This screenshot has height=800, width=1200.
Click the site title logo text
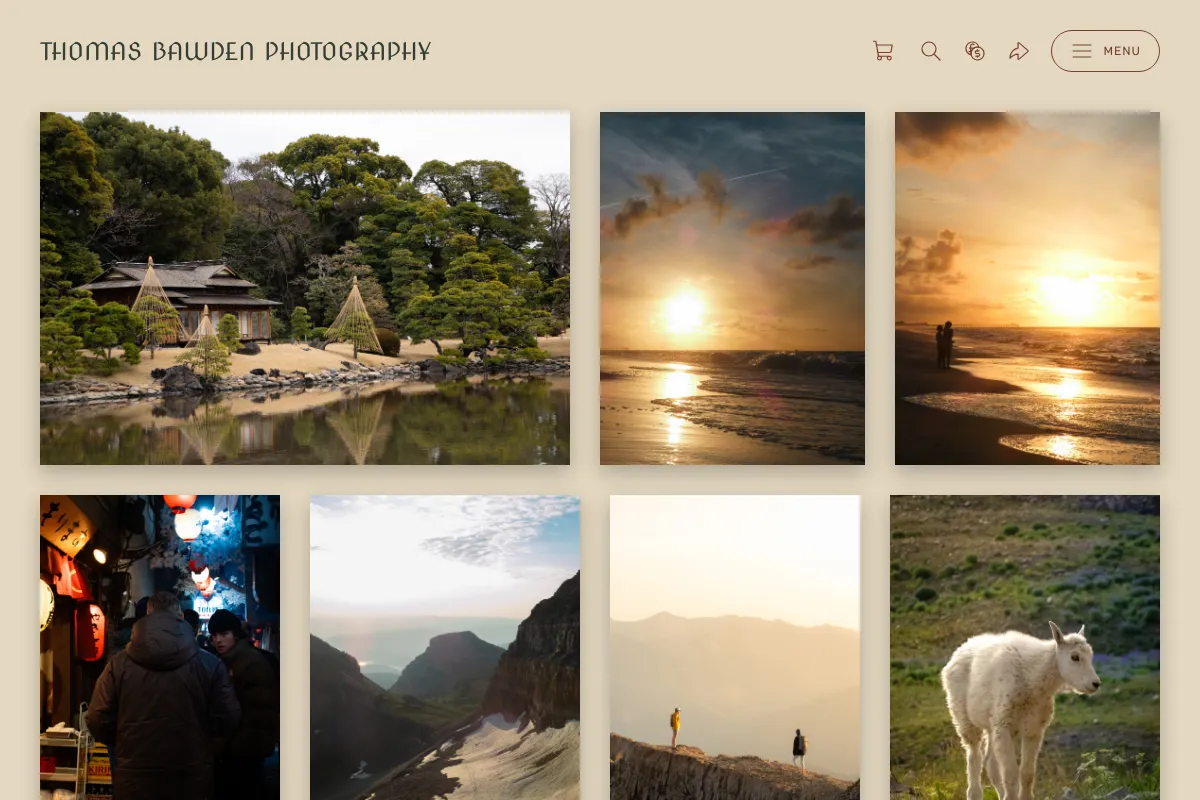[x=235, y=51]
